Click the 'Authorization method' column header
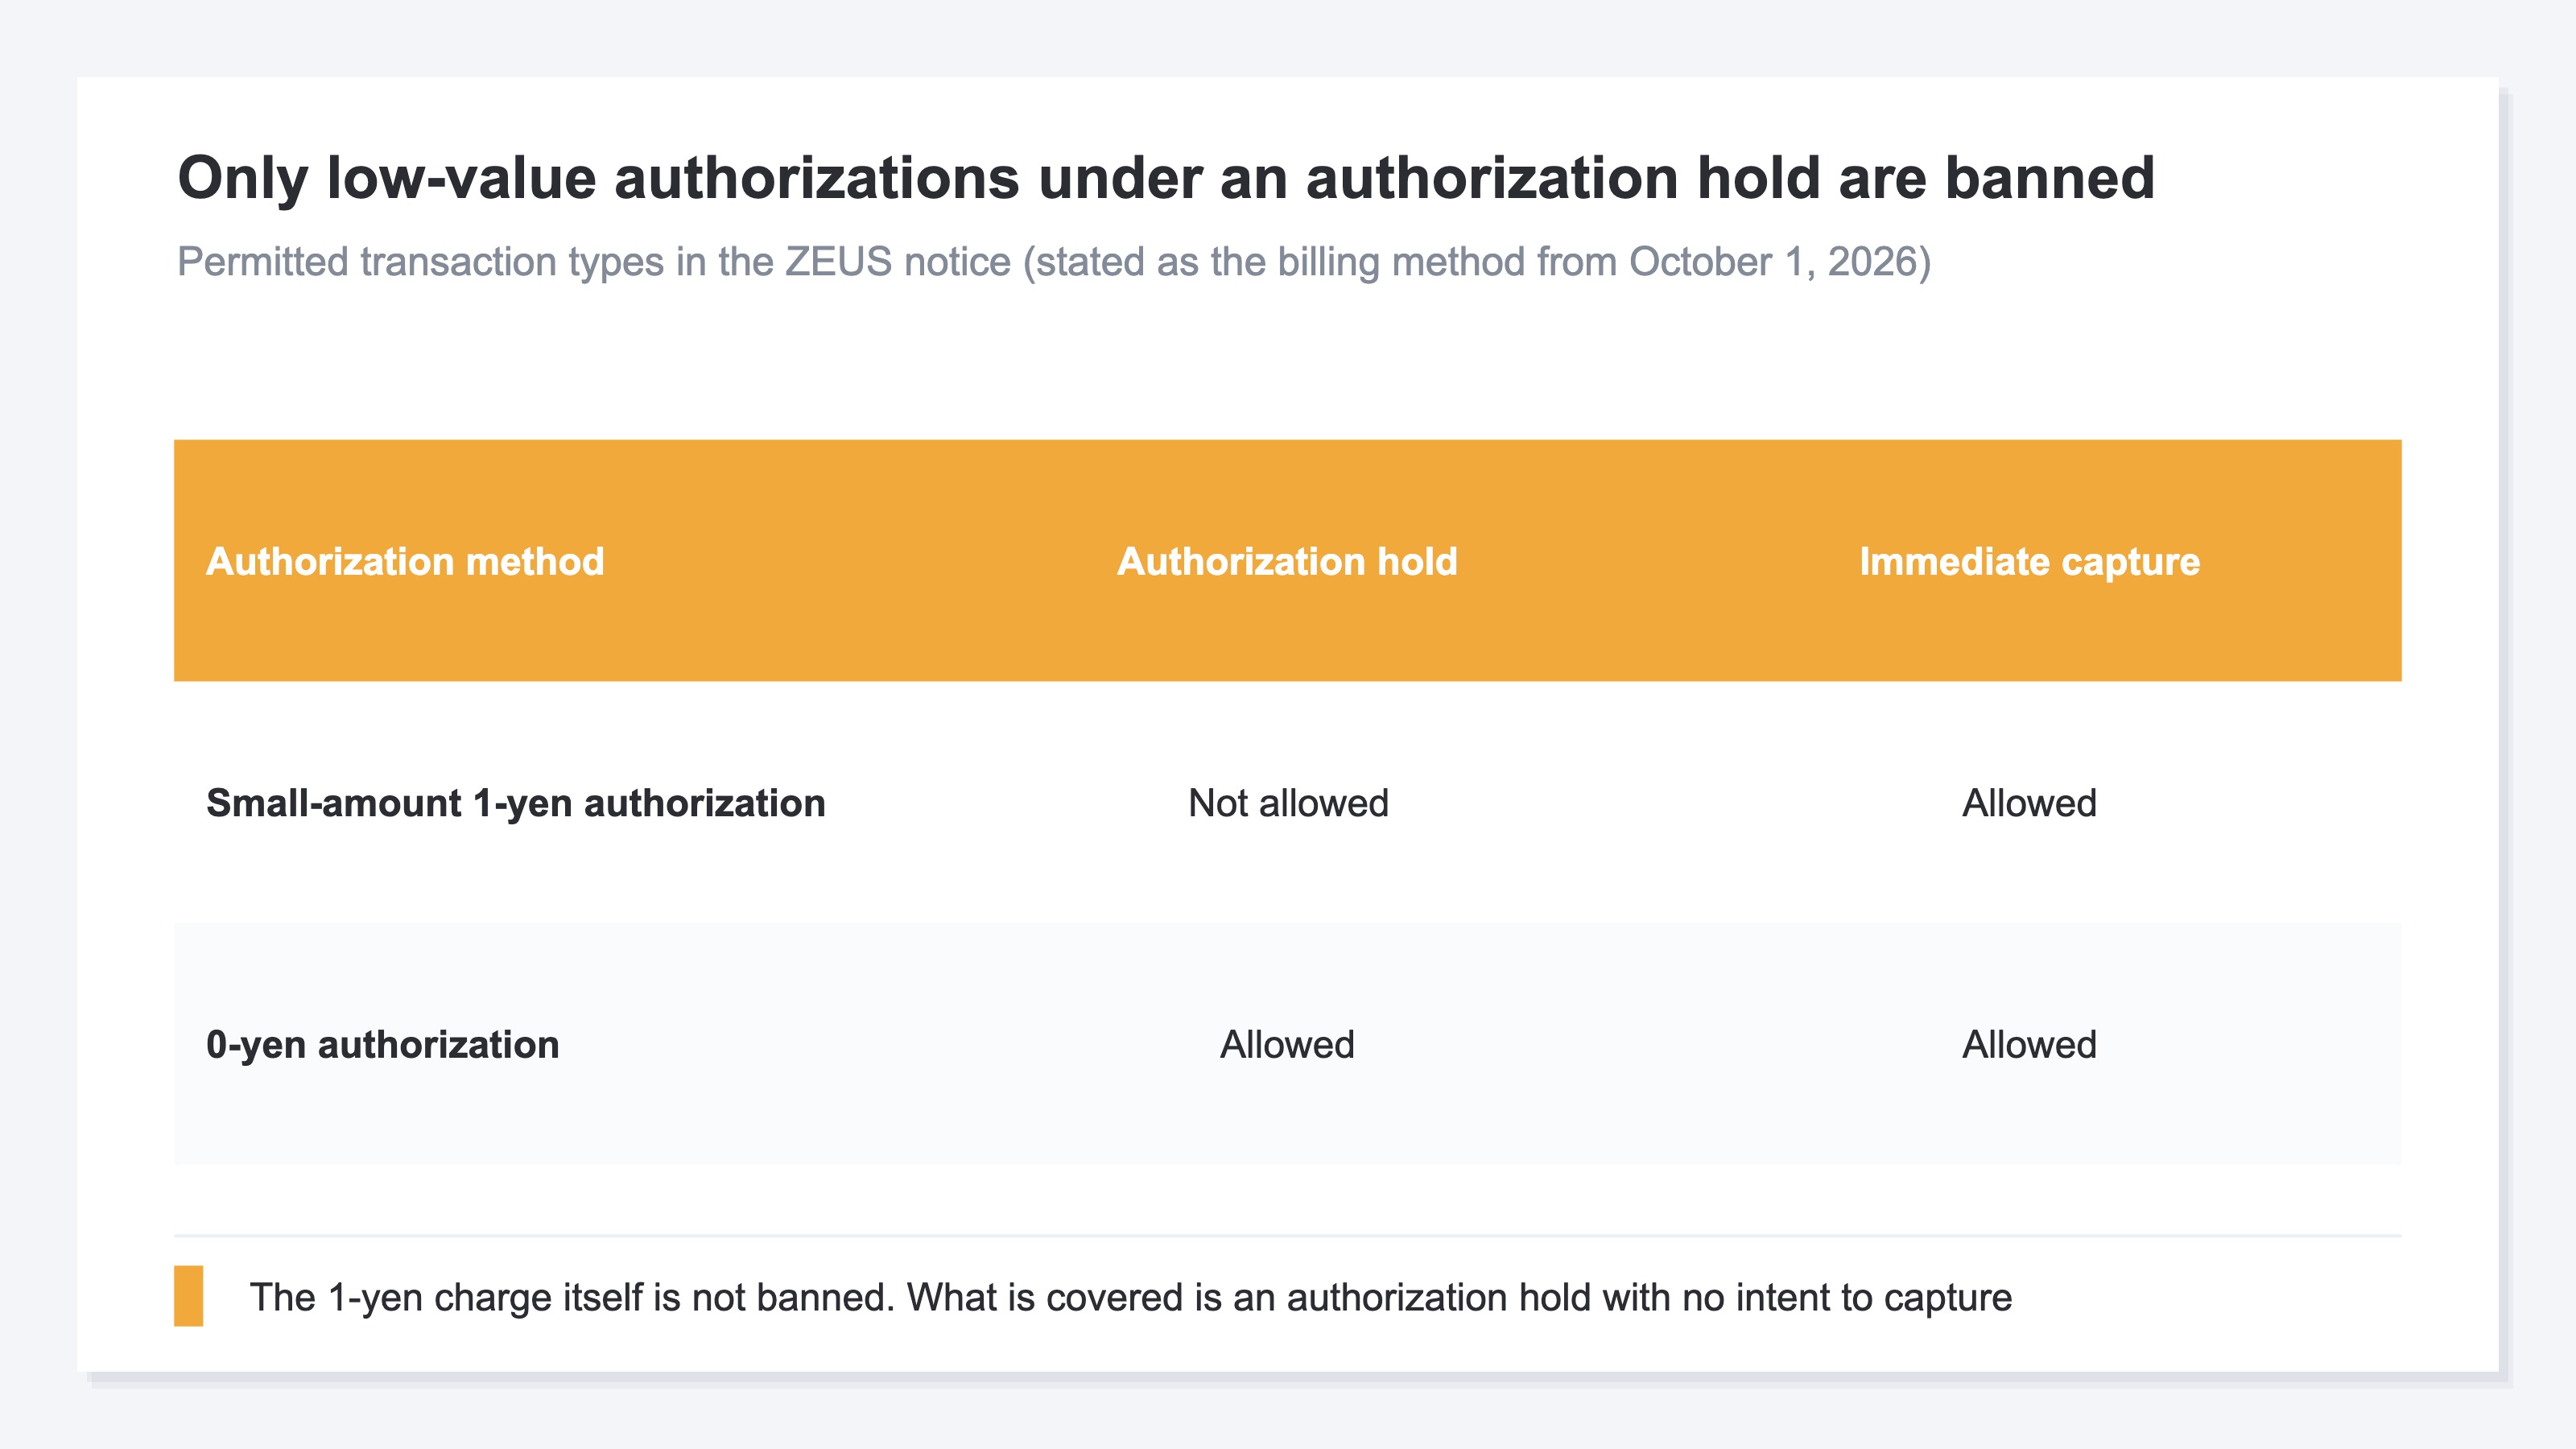 coord(405,562)
